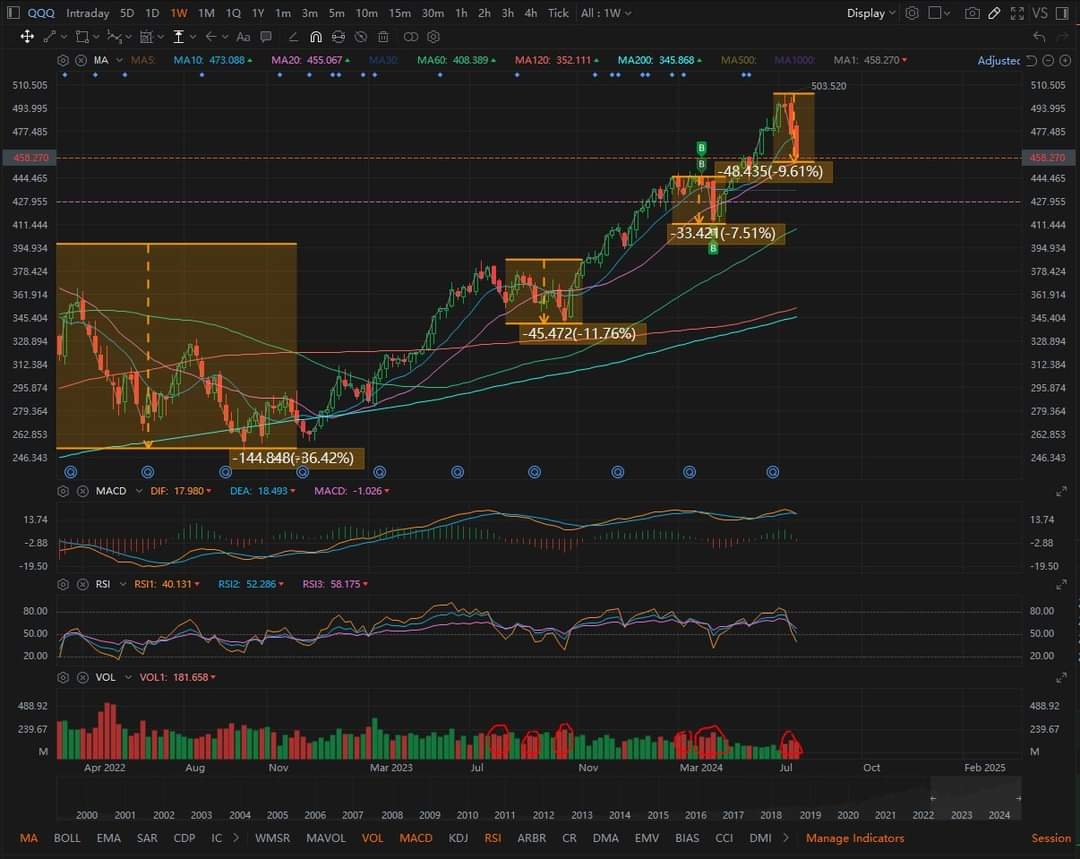
Task: Take a chart snapshot with camera icon
Action: tap(972, 13)
